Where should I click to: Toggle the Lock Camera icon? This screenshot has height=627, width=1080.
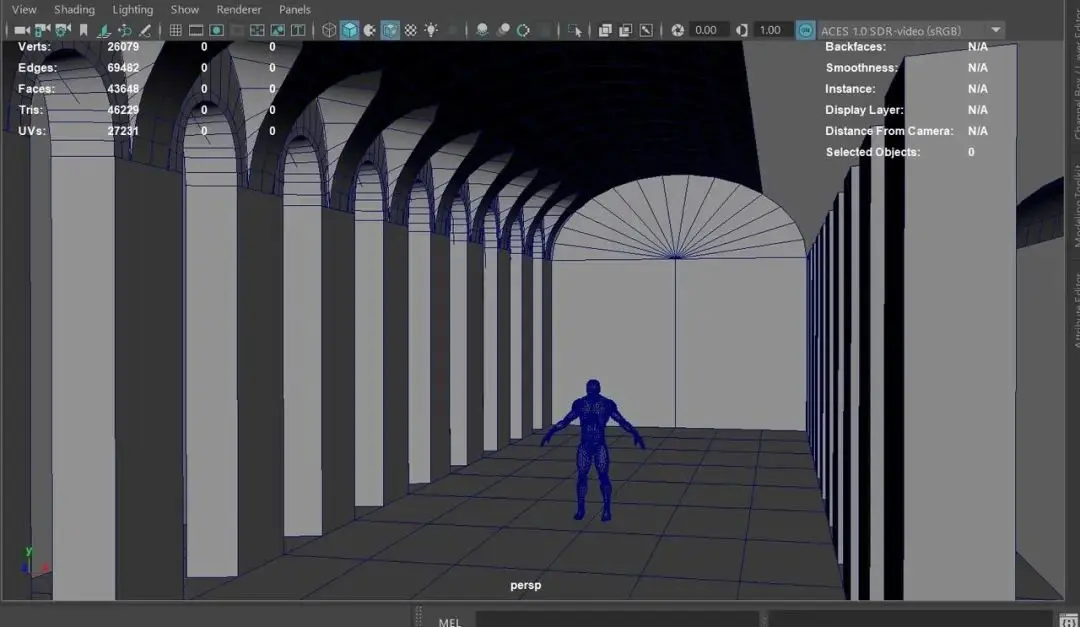tap(43, 30)
